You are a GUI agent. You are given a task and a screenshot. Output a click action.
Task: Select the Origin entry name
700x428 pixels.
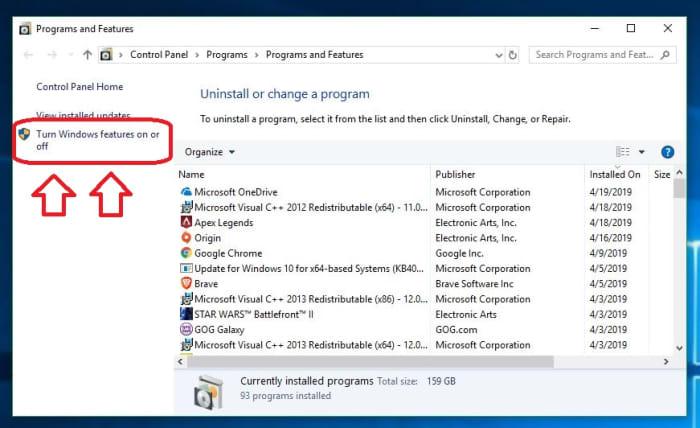point(208,238)
